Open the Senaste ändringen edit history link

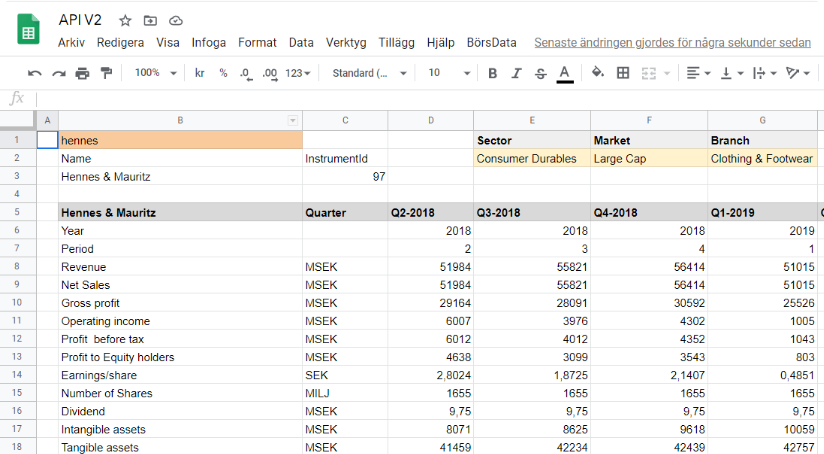(672, 43)
